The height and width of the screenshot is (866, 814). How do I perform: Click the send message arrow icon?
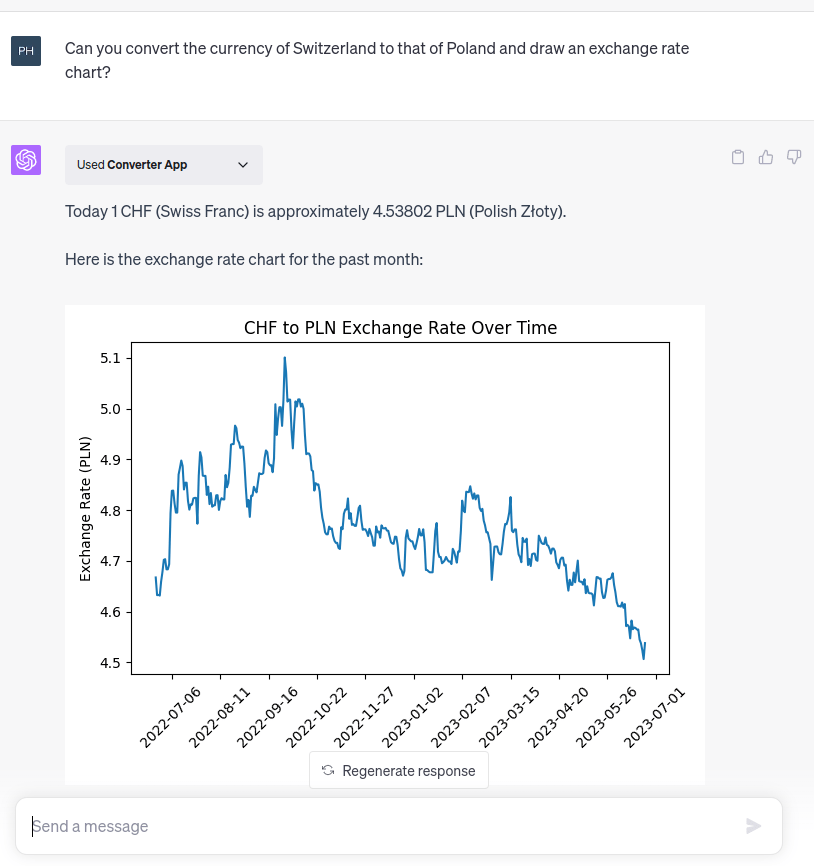(753, 826)
